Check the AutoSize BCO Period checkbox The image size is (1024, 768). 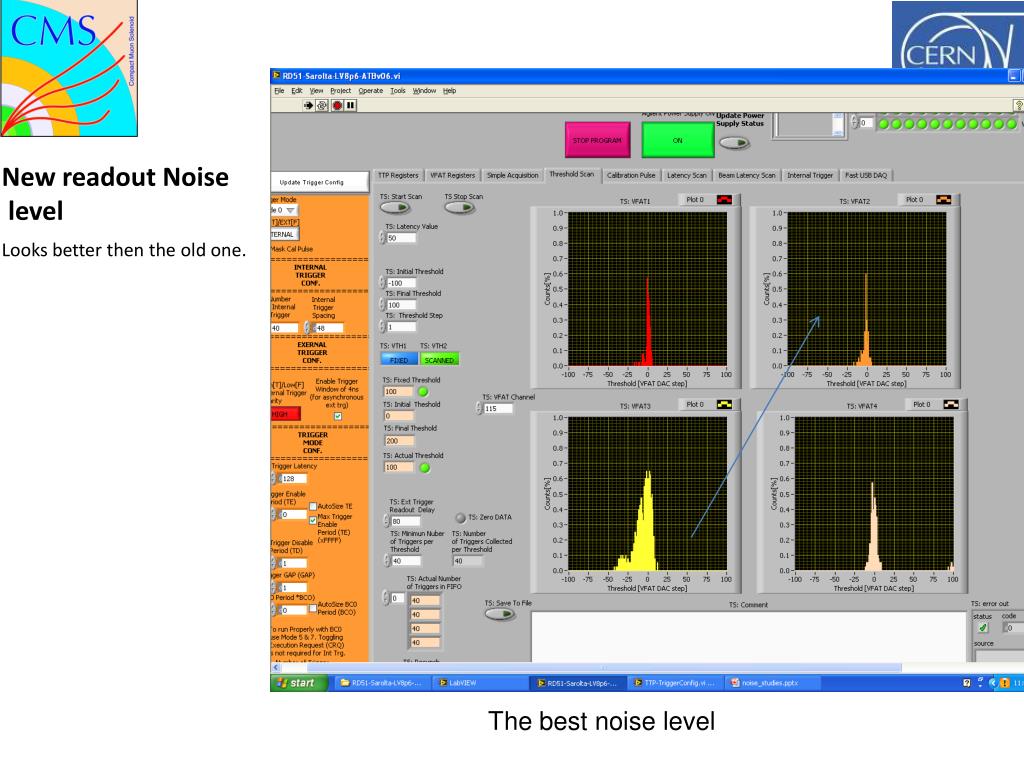click(313, 608)
